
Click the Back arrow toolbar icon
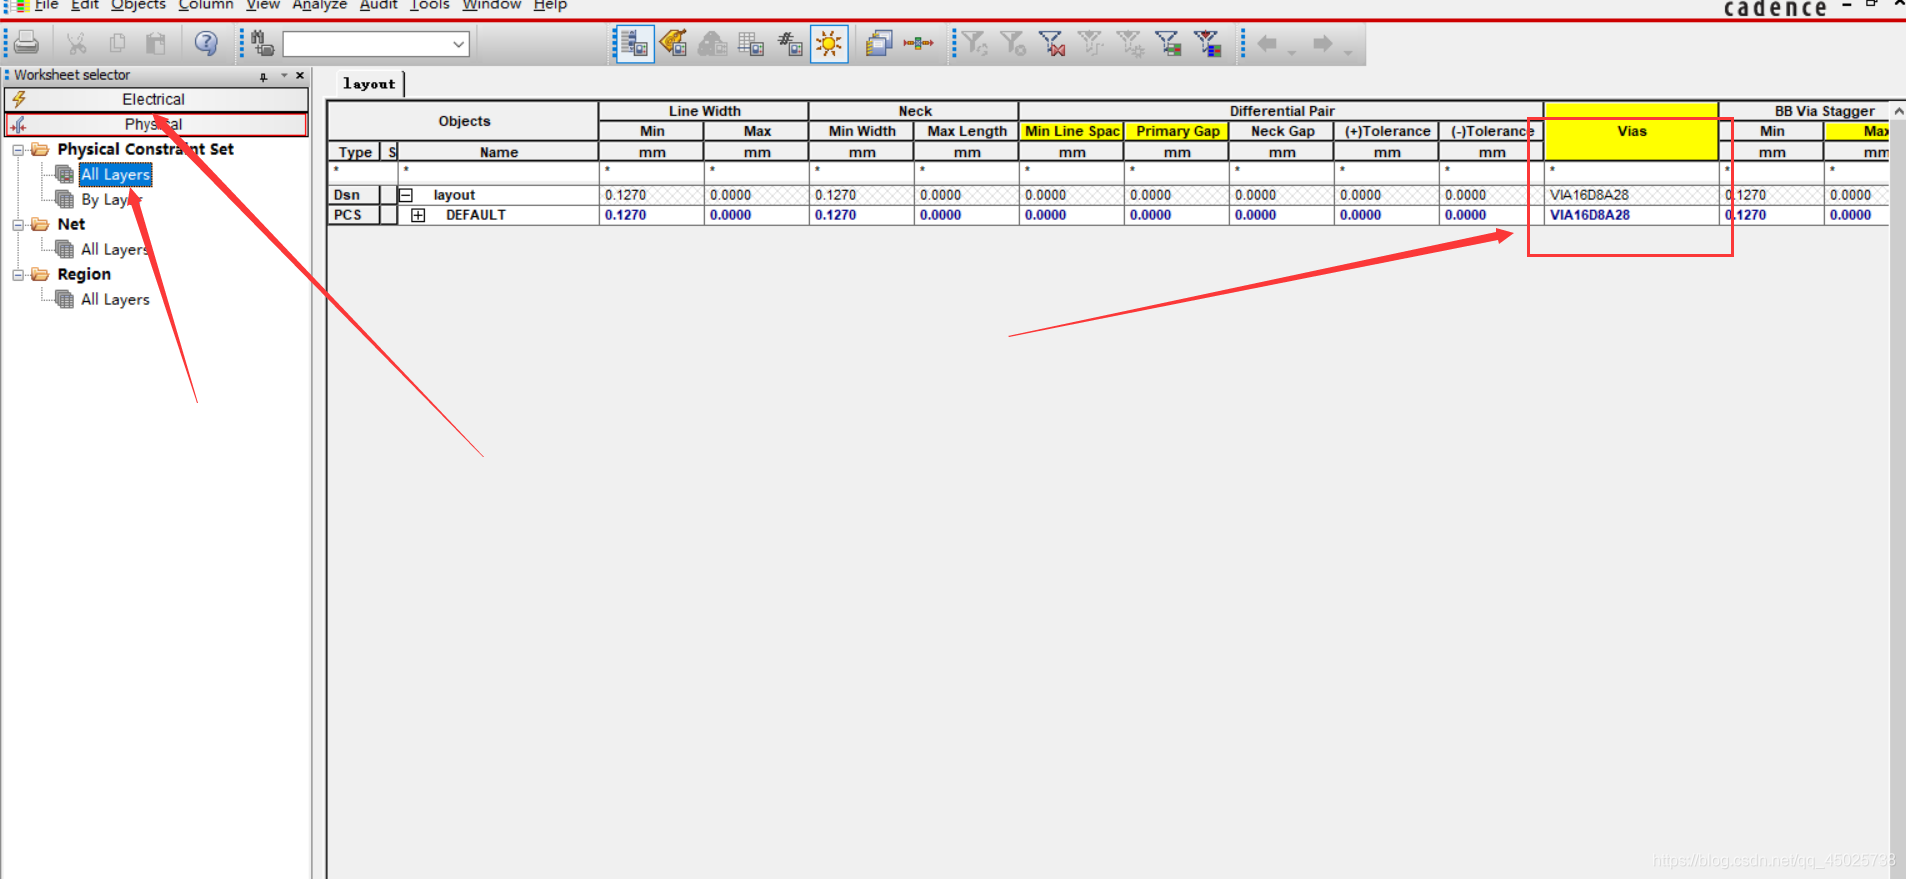1267,43
